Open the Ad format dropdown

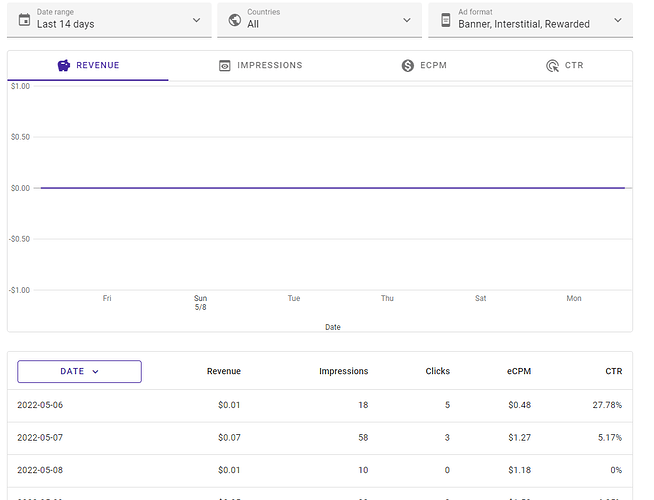[x=530, y=20]
